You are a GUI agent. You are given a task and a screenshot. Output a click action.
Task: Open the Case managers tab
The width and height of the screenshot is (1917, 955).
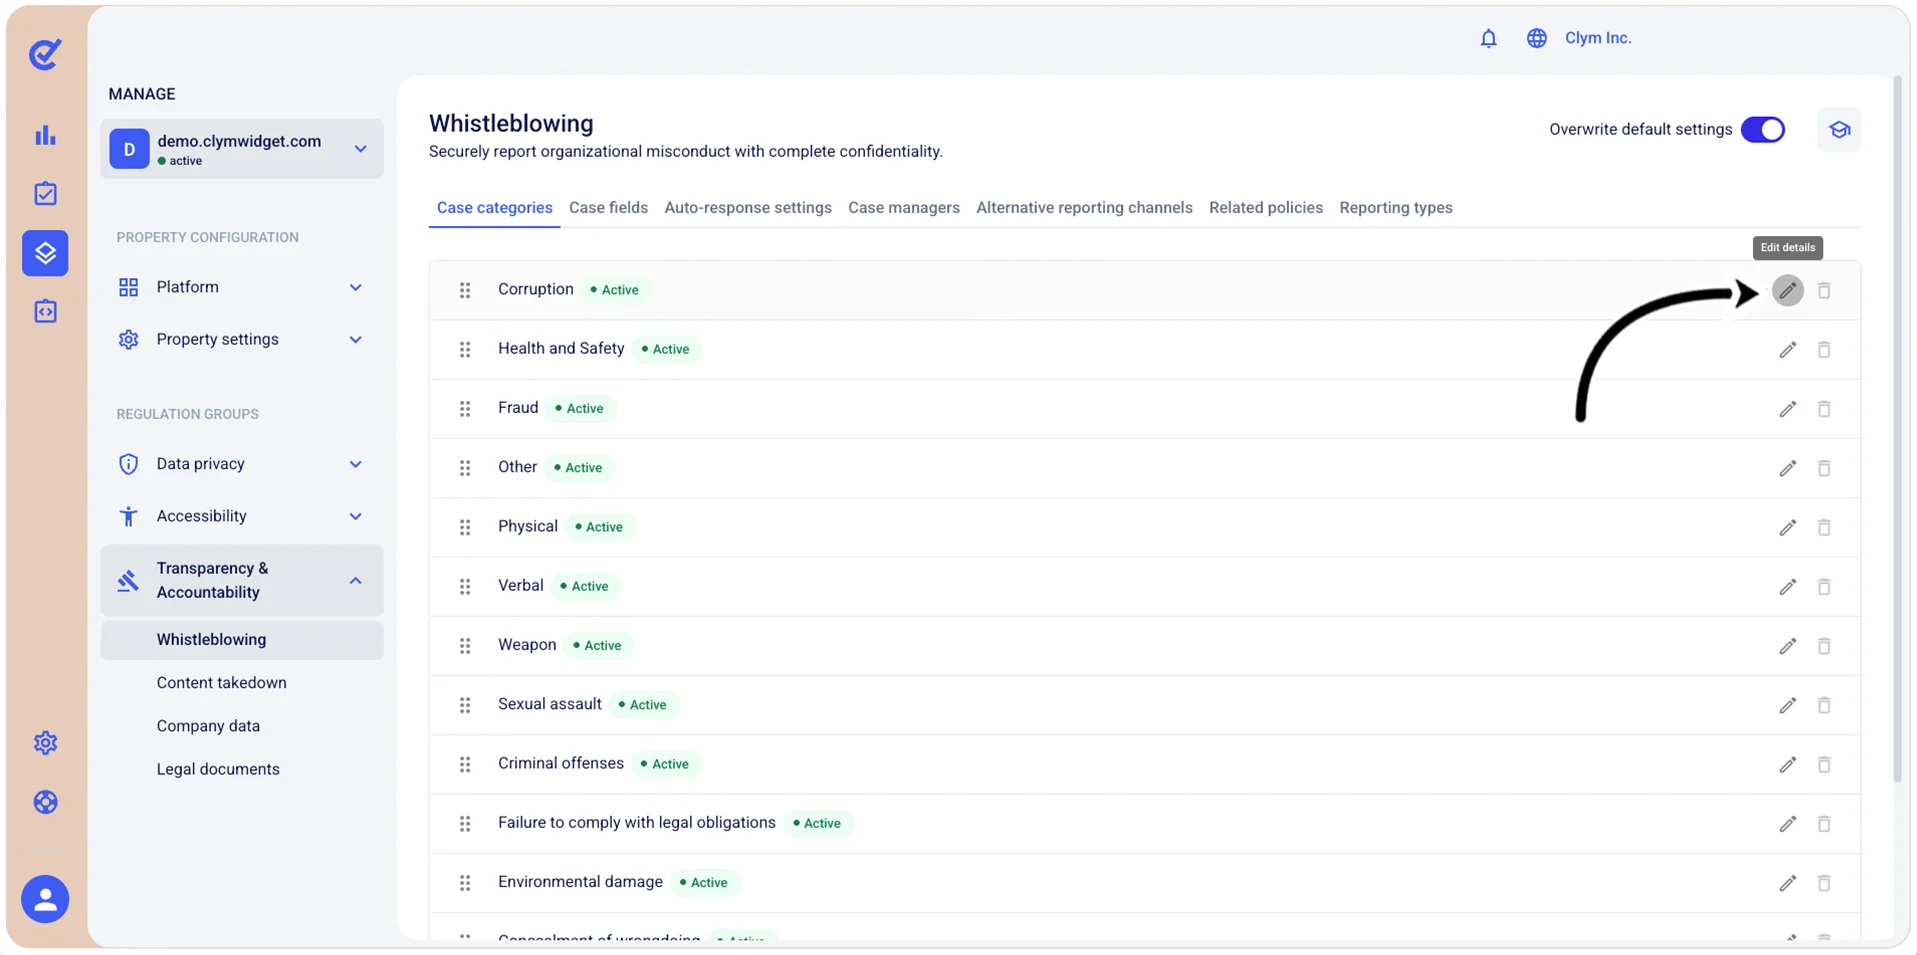click(x=904, y=208)
